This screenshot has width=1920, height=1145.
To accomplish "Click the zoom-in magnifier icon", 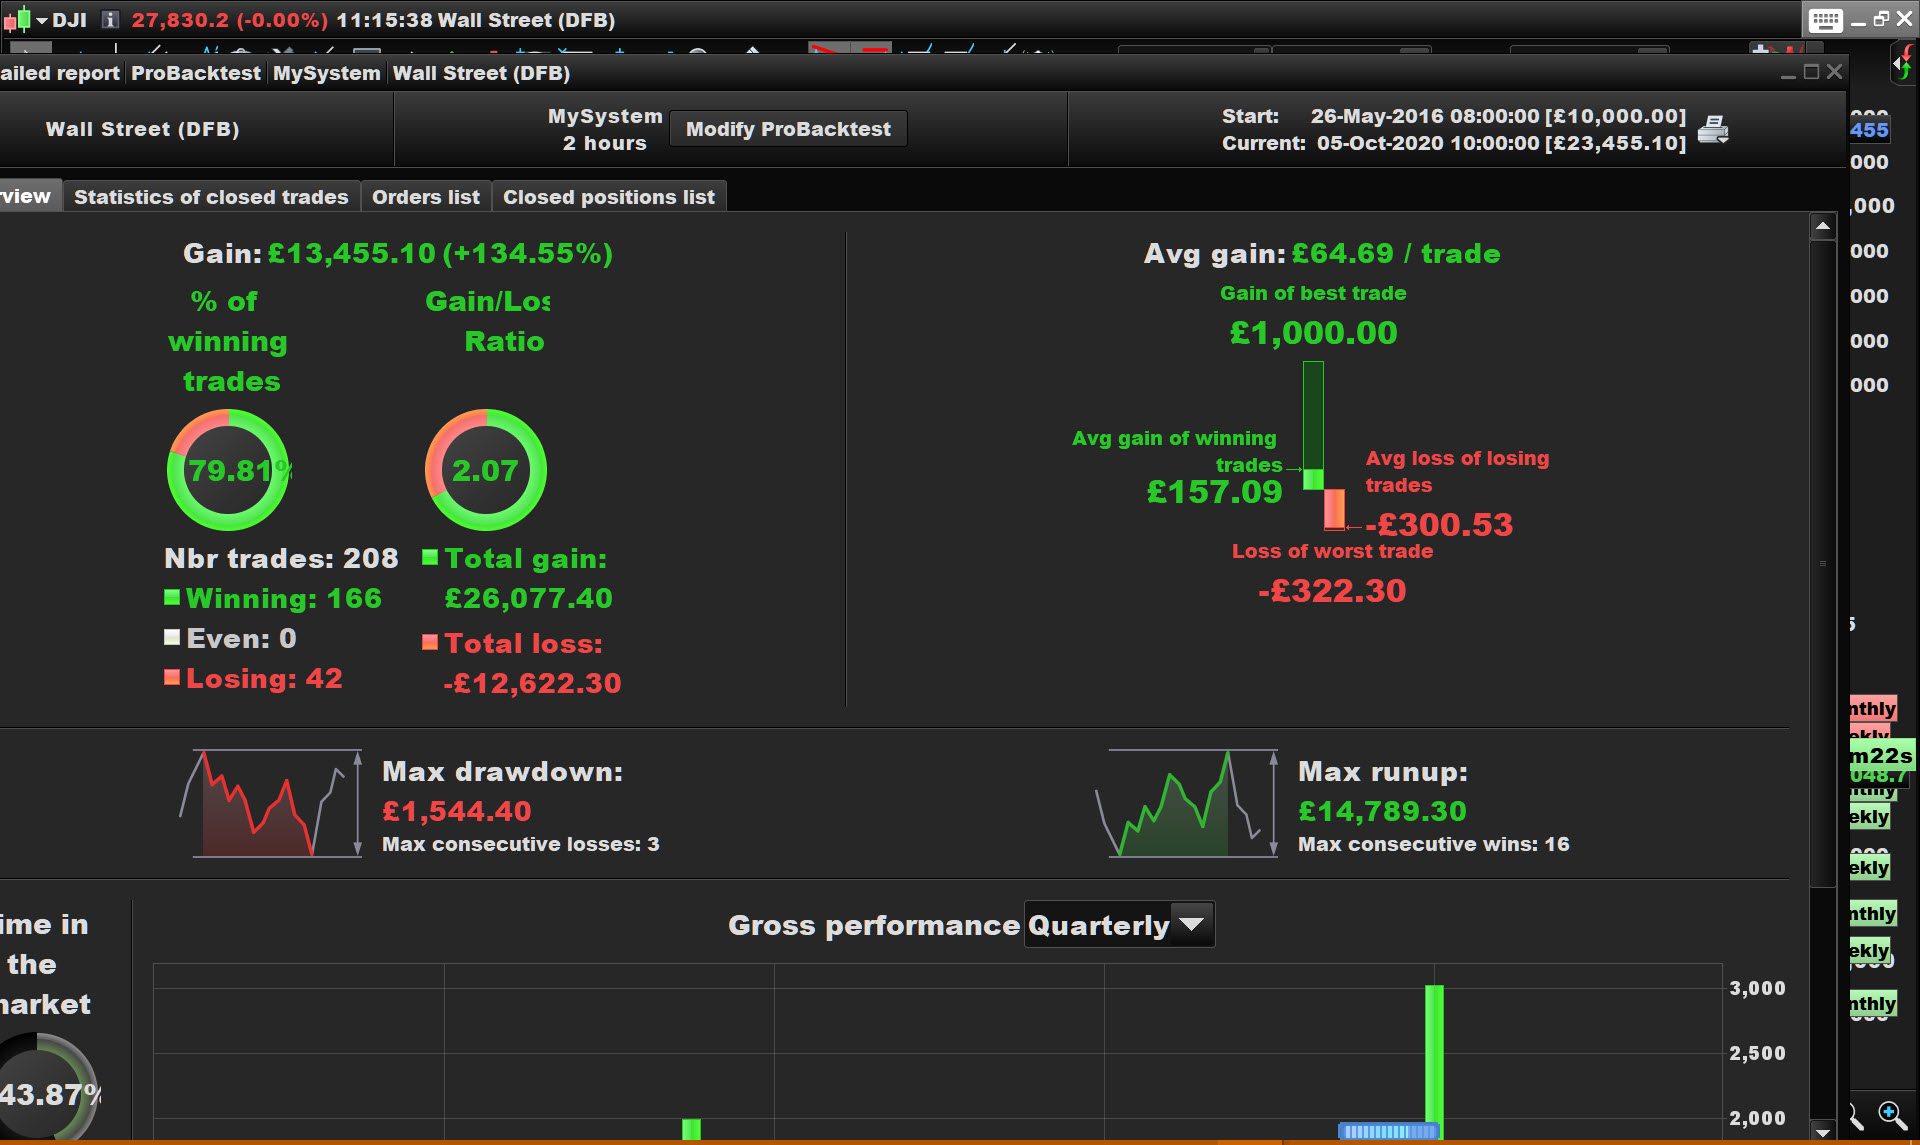I will pos(1891,1114).
